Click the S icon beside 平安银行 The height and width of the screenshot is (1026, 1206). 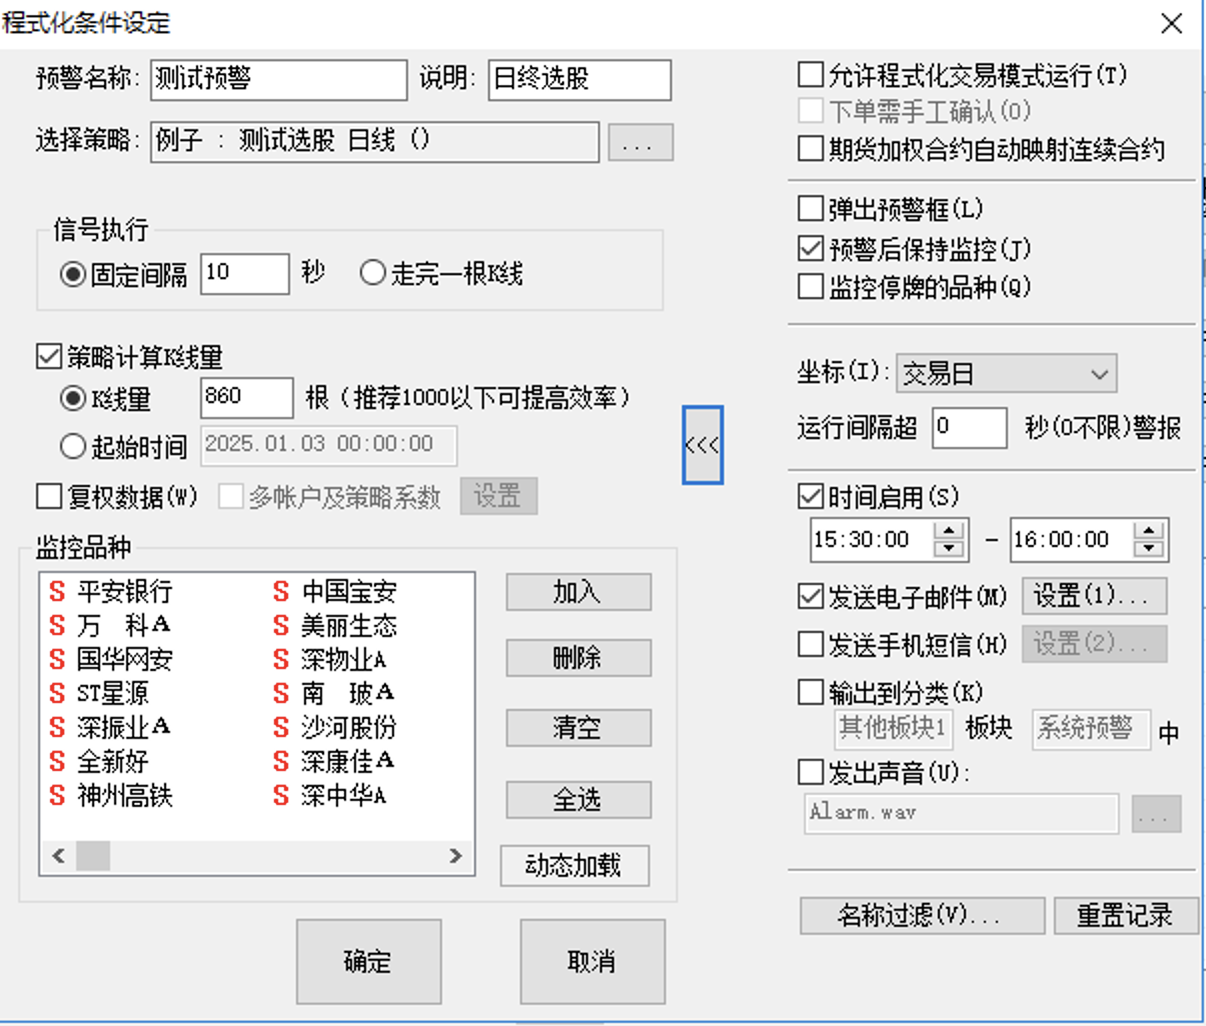(57, 592)
